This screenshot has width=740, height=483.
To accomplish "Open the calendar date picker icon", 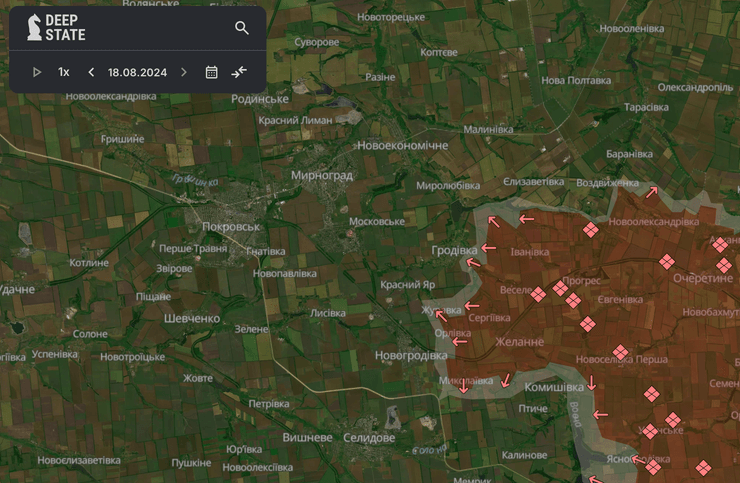I will (x=211, y=72).
